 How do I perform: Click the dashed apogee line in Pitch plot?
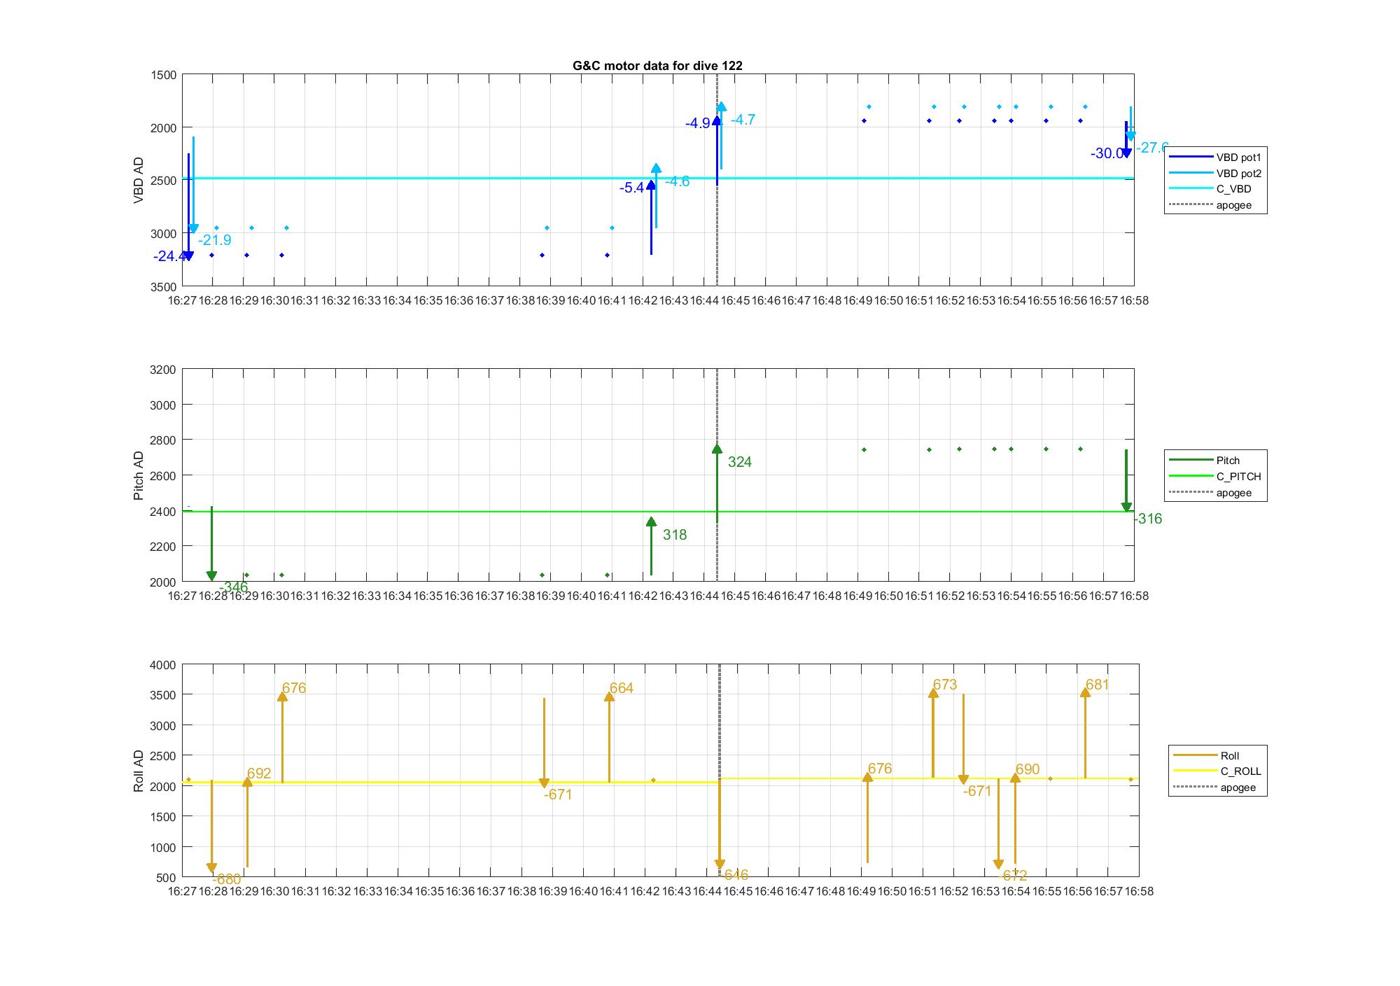717,475
